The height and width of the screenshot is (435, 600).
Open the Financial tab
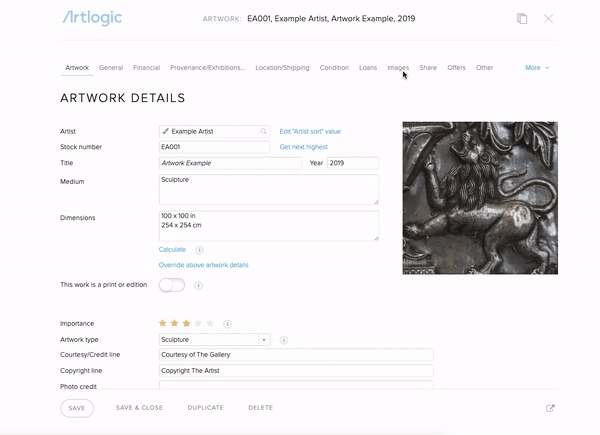[x=147, y=68]
